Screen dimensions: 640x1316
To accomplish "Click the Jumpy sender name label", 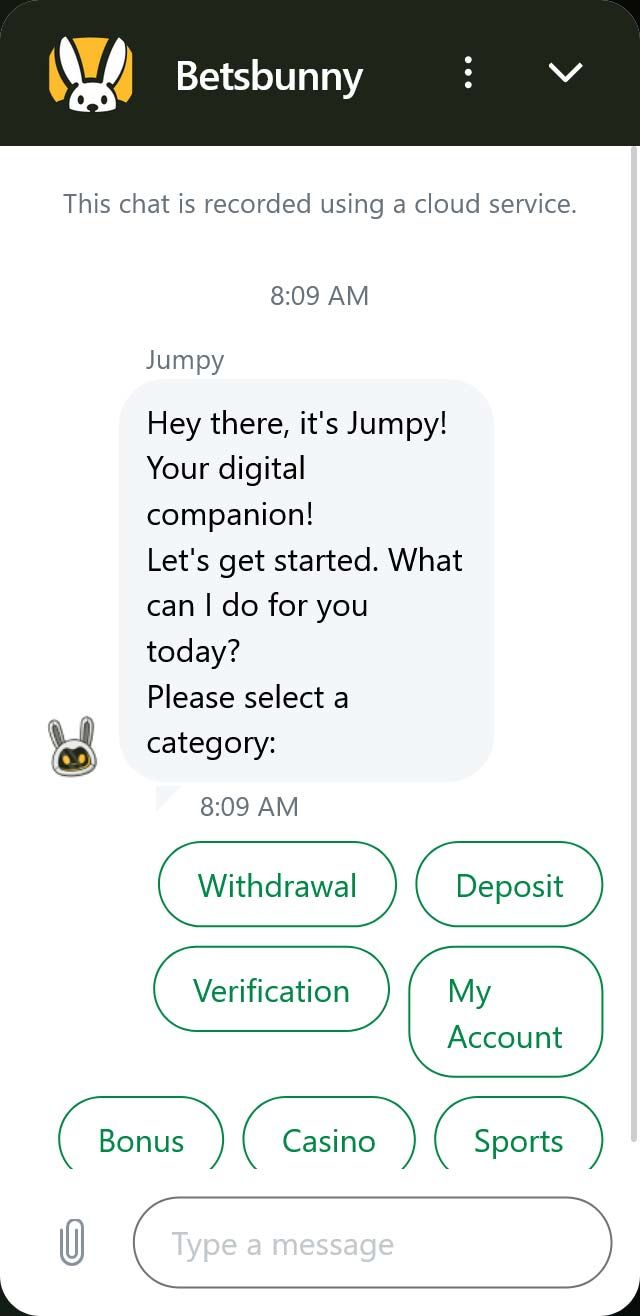I will click(x=185, y=359).
